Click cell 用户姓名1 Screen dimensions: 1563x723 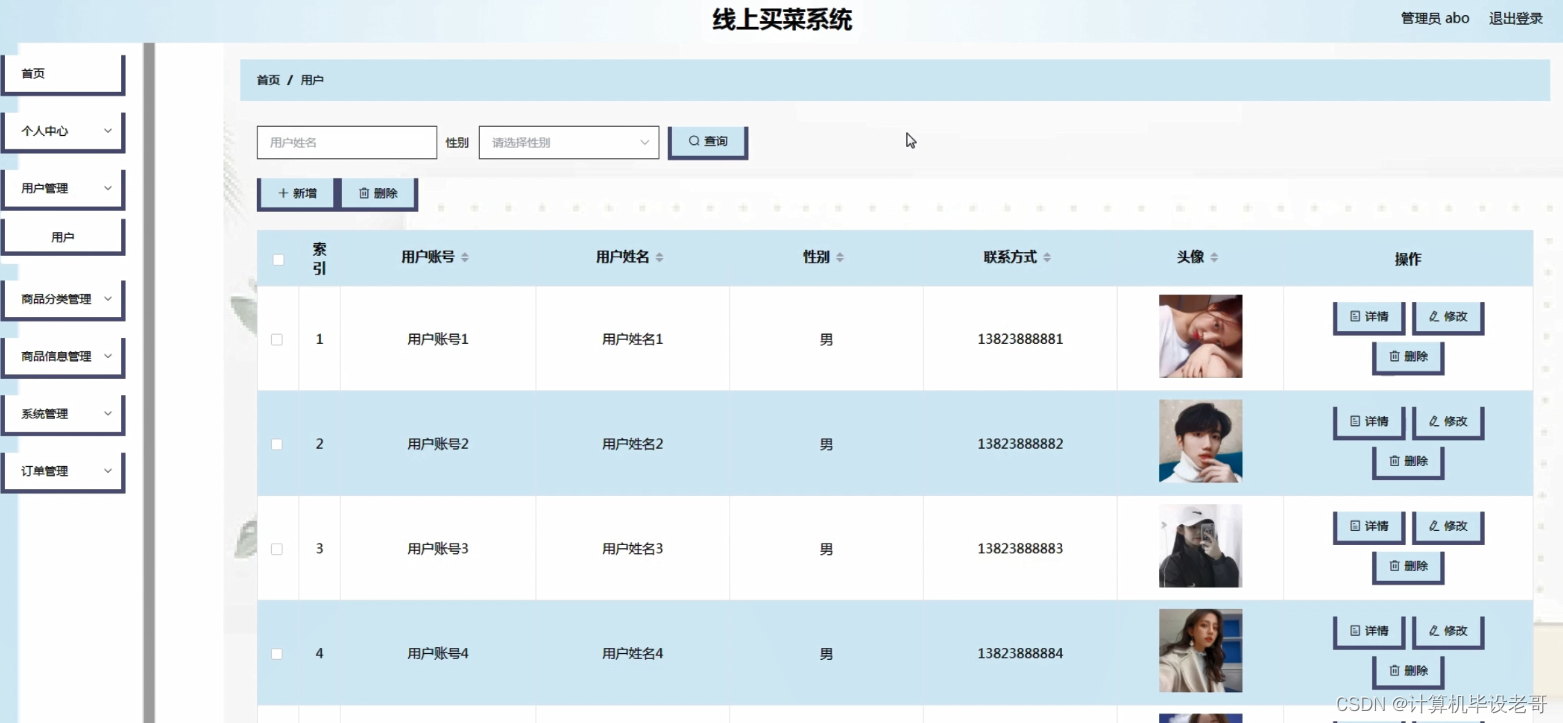(632, 340)
